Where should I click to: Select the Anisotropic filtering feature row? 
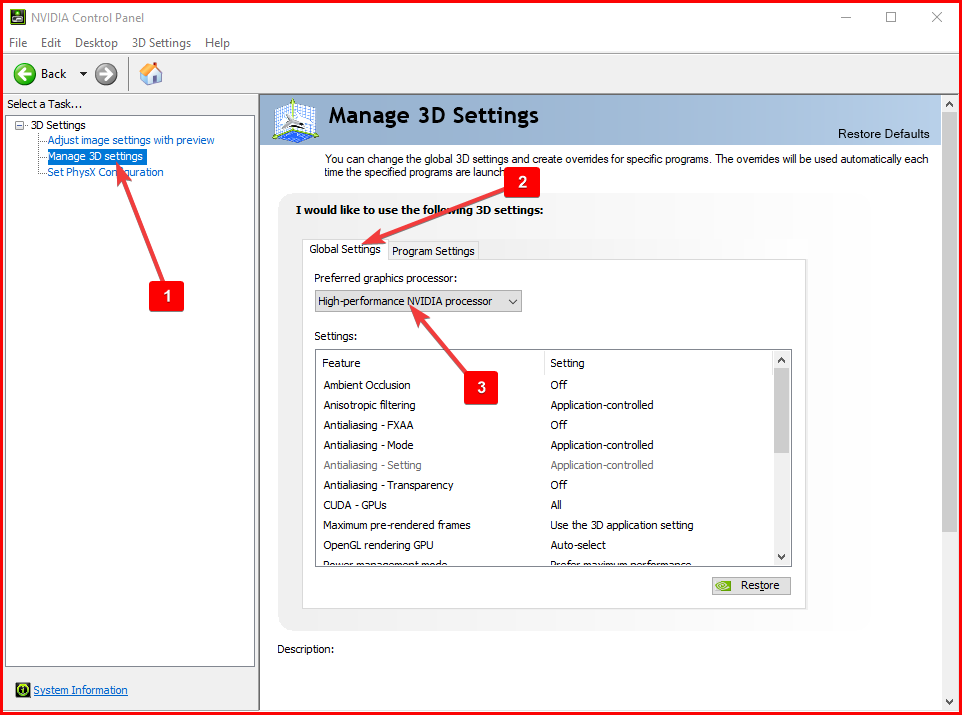pyautogui.click(x=544, y=405)
